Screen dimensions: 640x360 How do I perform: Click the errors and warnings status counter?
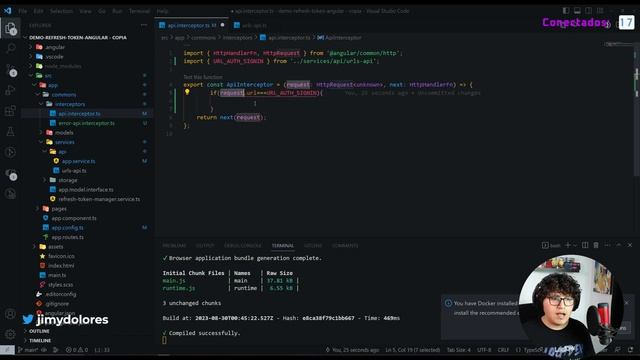77,350
